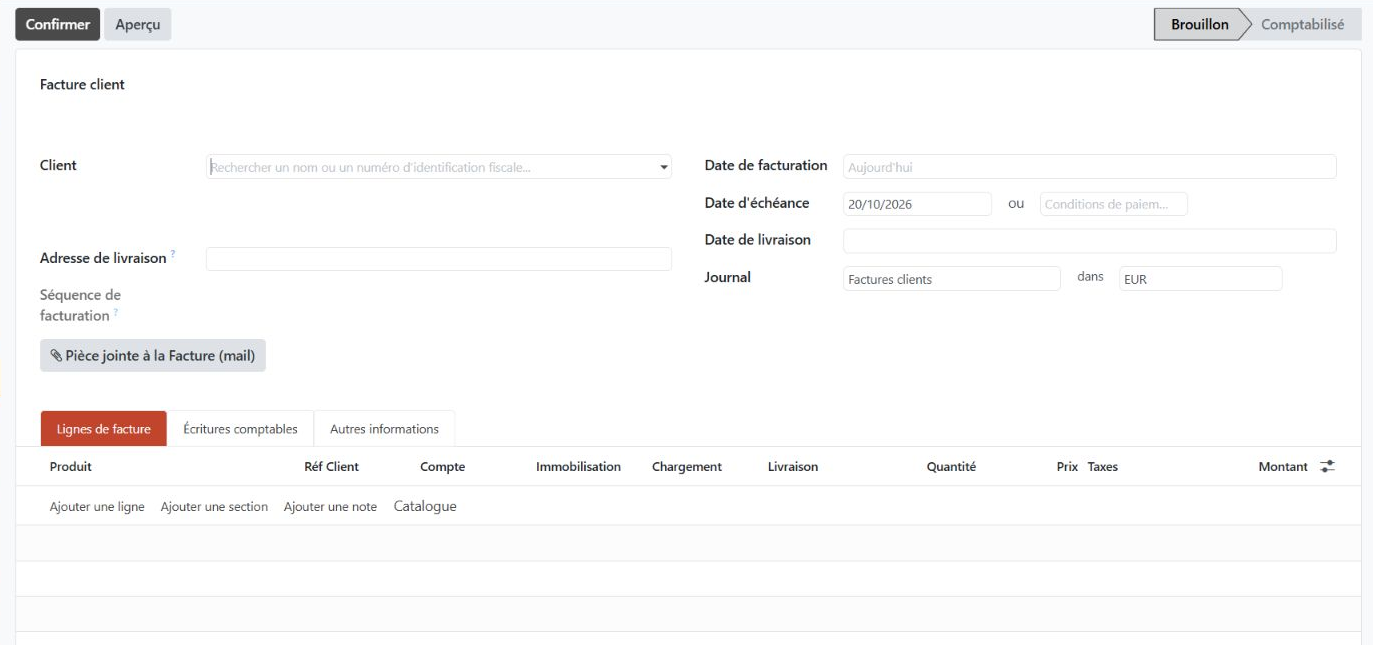Viewport: 1373px width, 645px height.
Task: Click the Taxes column header
Action: [x=1103, y=467]
